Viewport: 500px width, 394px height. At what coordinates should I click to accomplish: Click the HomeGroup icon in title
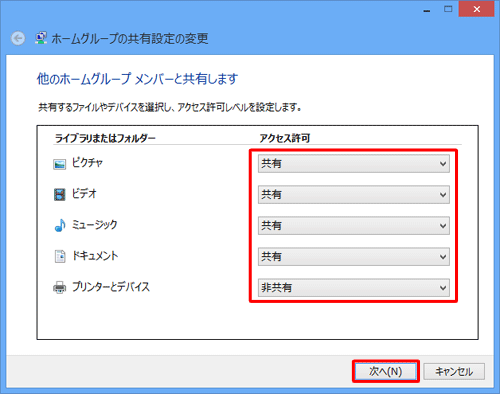point(41,38)
